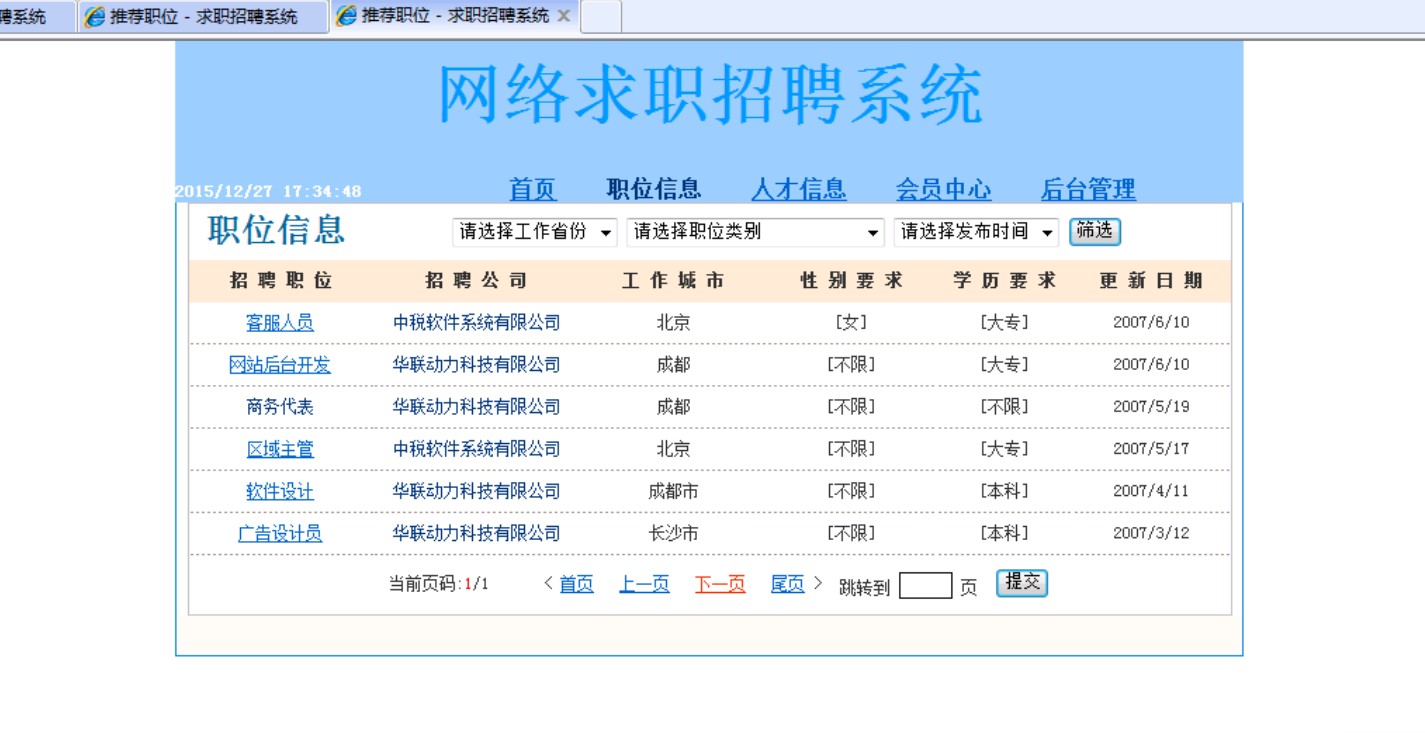1425x733 pixels.
Task: Open the 区域主管 job posting
Action: tap(280, 449)
